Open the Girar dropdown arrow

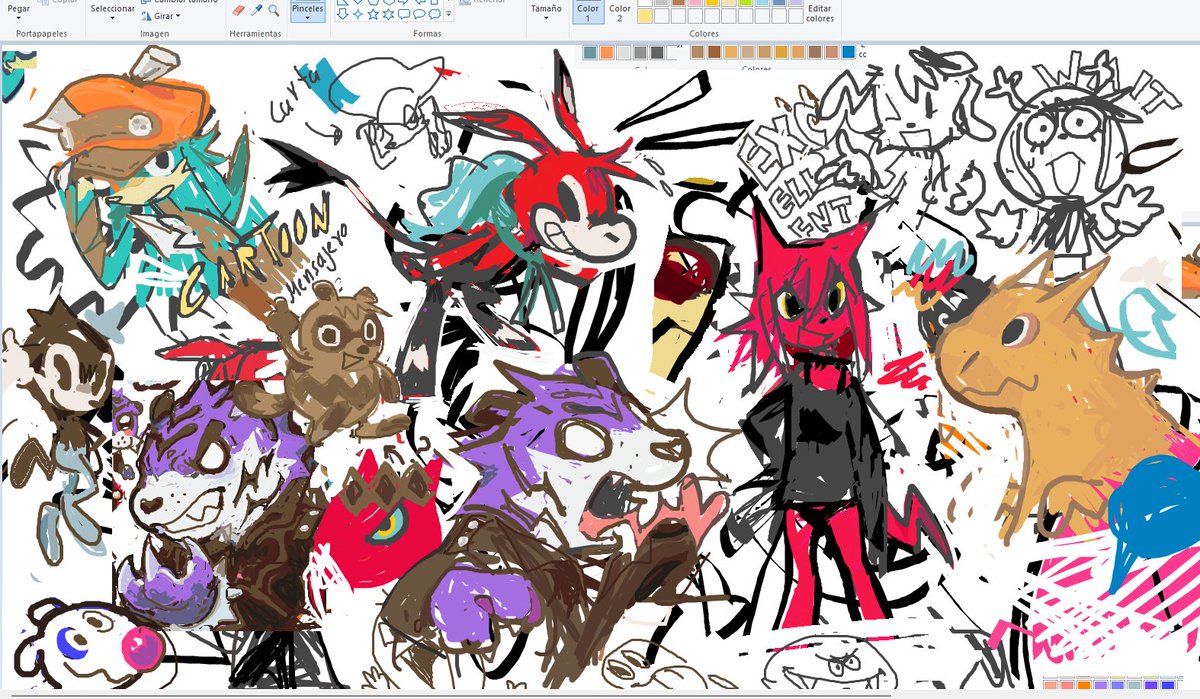[x=177, y=16]
